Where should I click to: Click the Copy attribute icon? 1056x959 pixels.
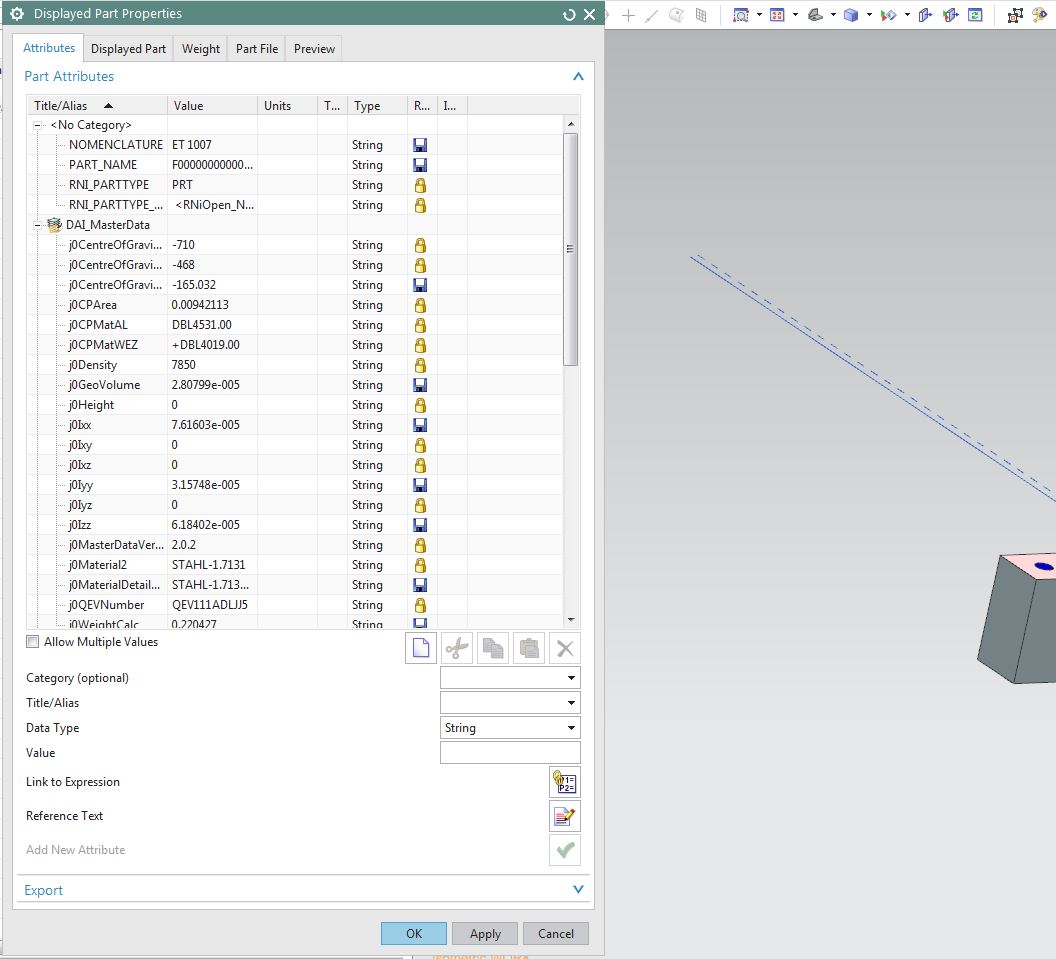tap(493, 649)
